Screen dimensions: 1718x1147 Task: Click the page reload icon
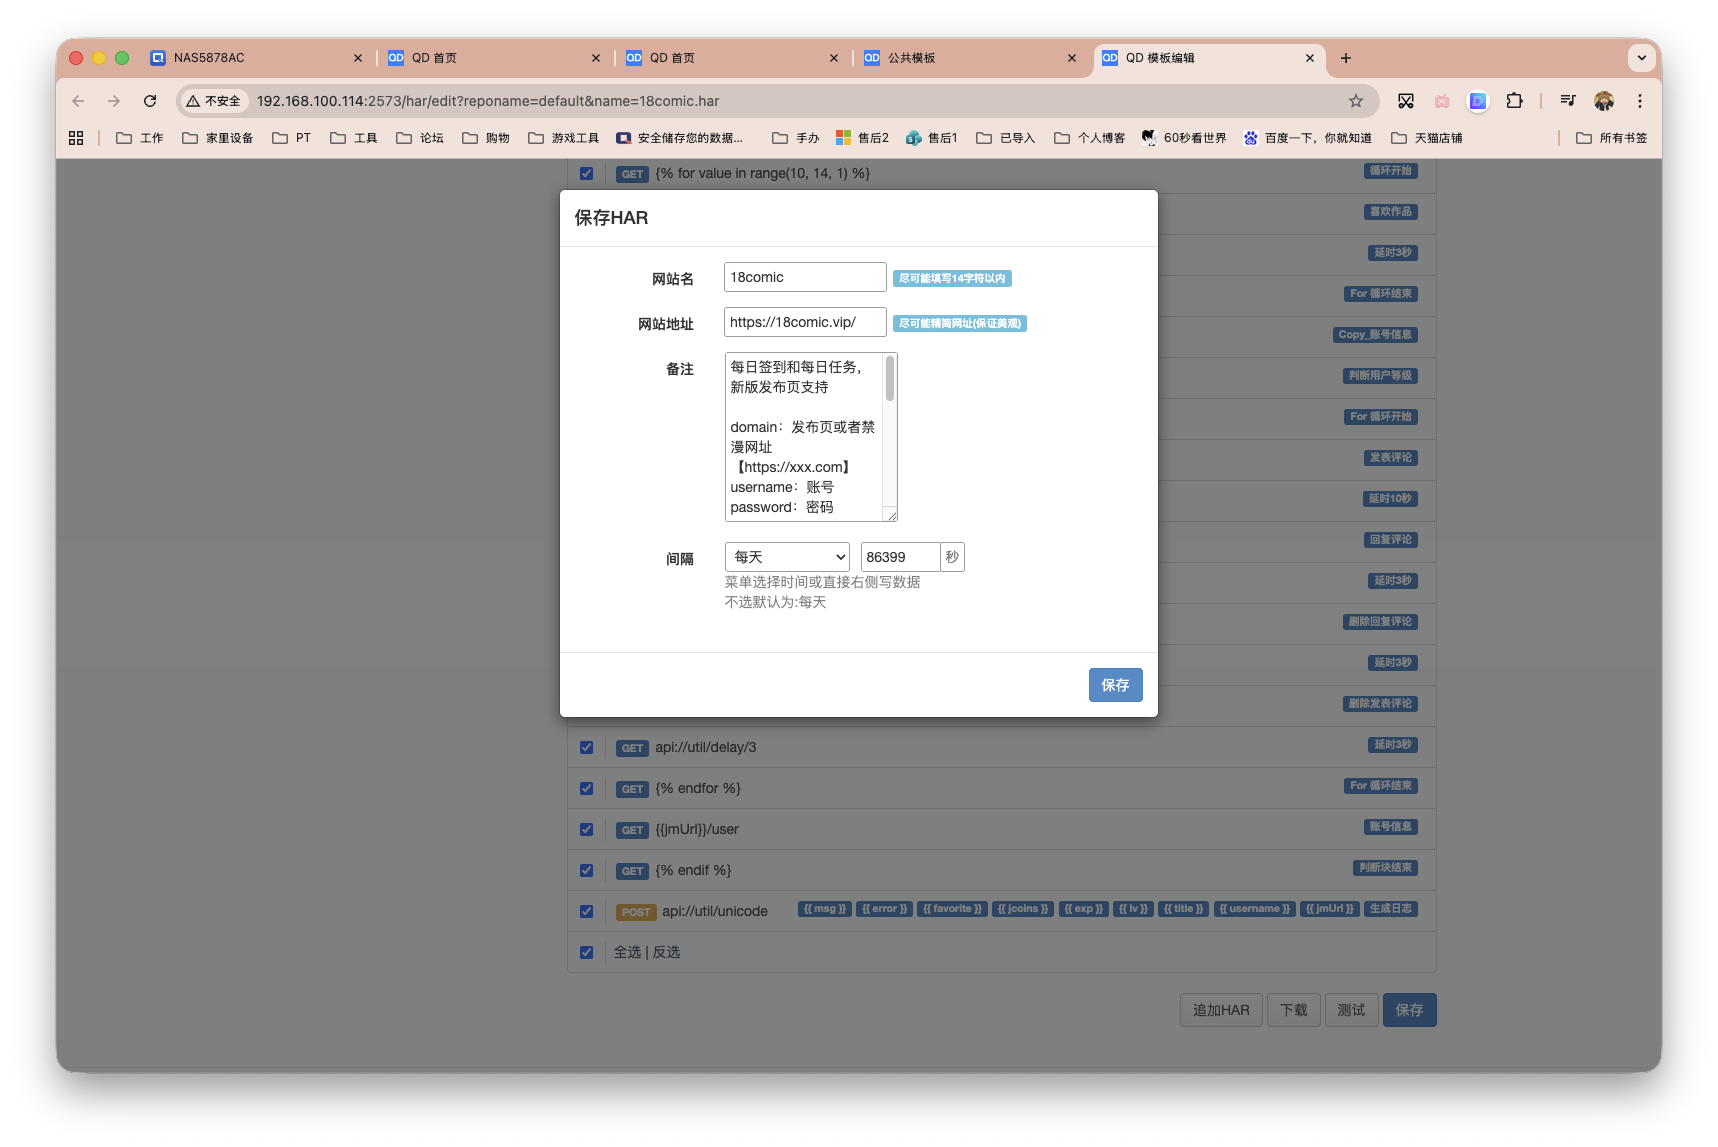click(150, 100)
